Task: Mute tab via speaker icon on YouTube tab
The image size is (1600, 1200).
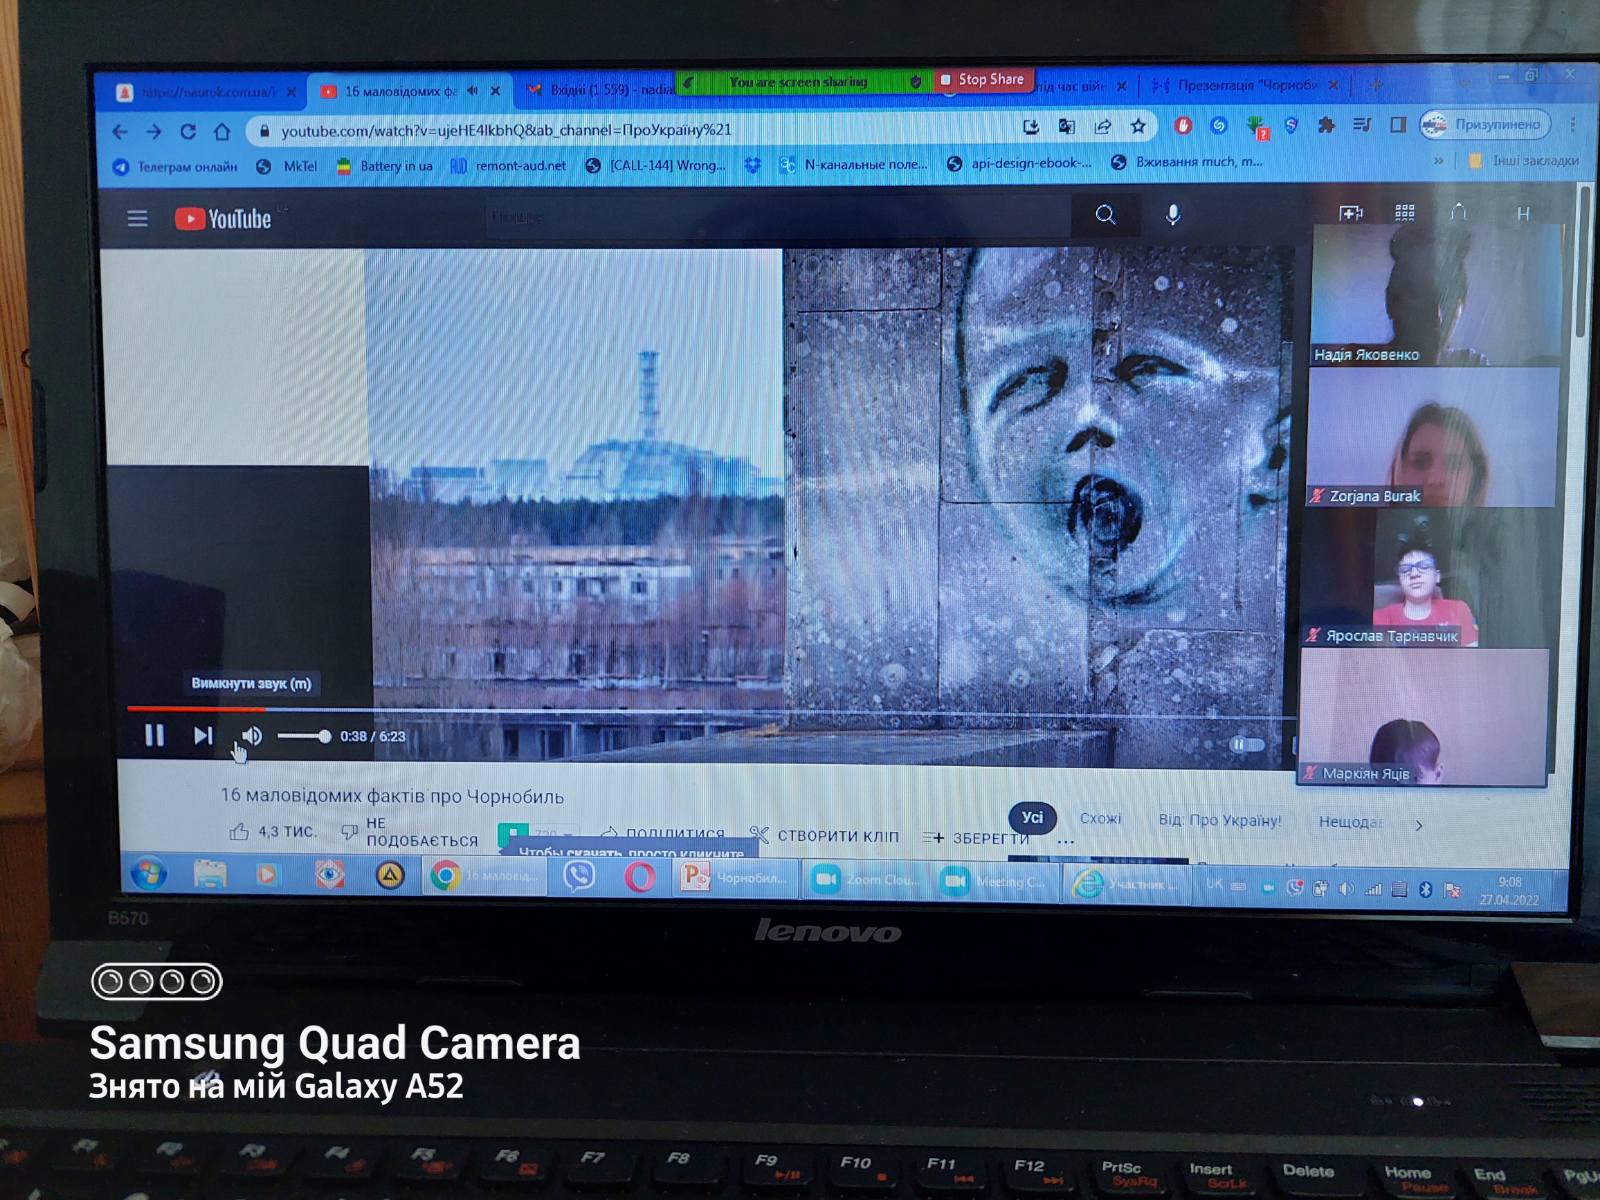Action: pyautogui.click(x=472, y=91)
